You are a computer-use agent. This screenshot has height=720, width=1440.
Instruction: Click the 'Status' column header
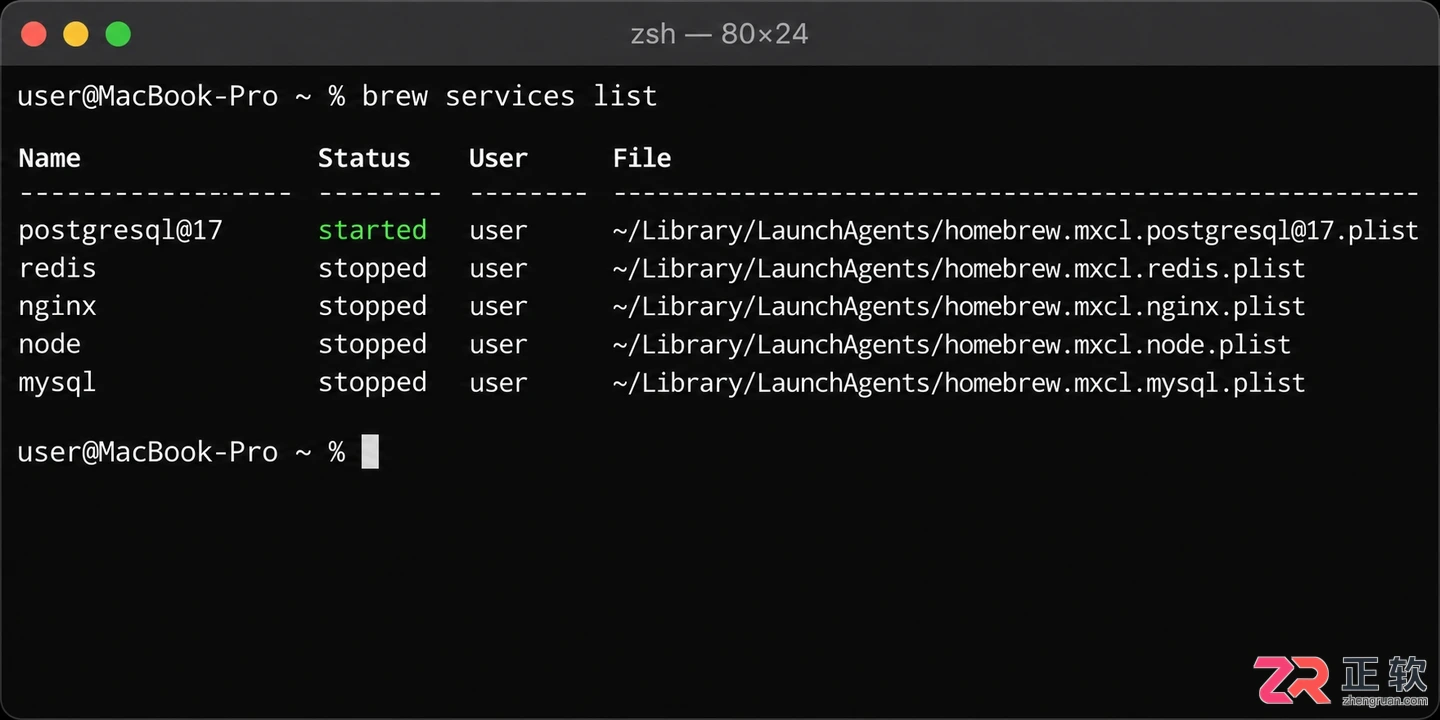click(x=364, y=158)
